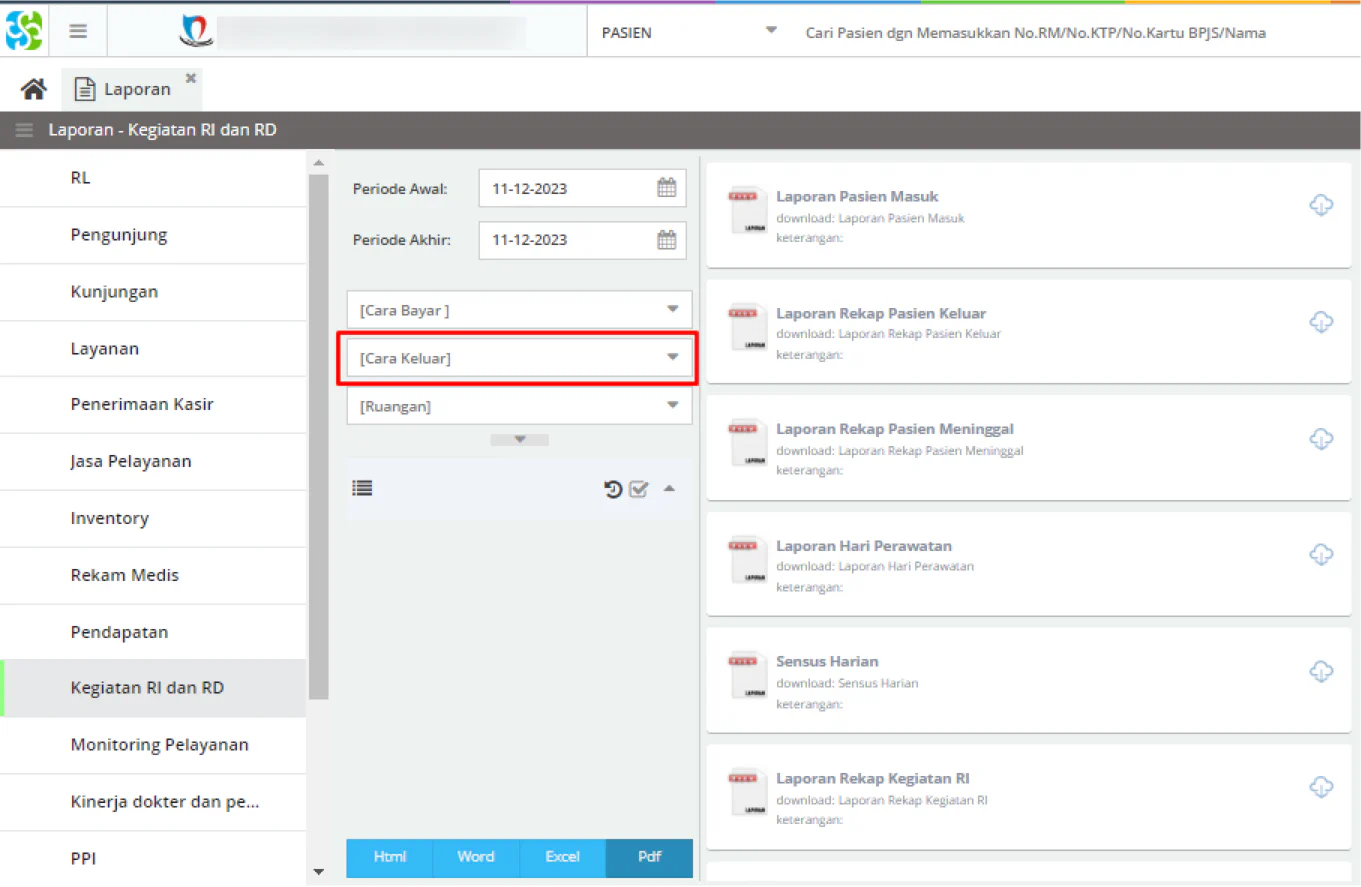Collapse the list panel with the up arrow
Screen dimensions: 1361x887
(x=669, y=489)
